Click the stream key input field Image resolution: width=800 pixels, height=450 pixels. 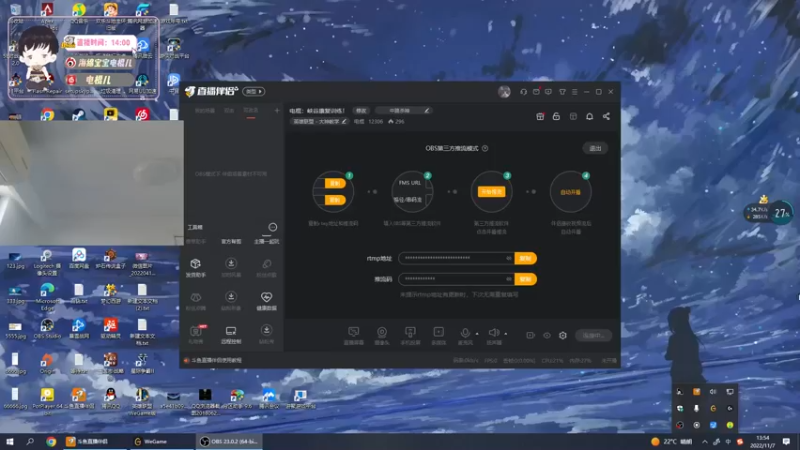pyautogui.click(x=456, y=279)
